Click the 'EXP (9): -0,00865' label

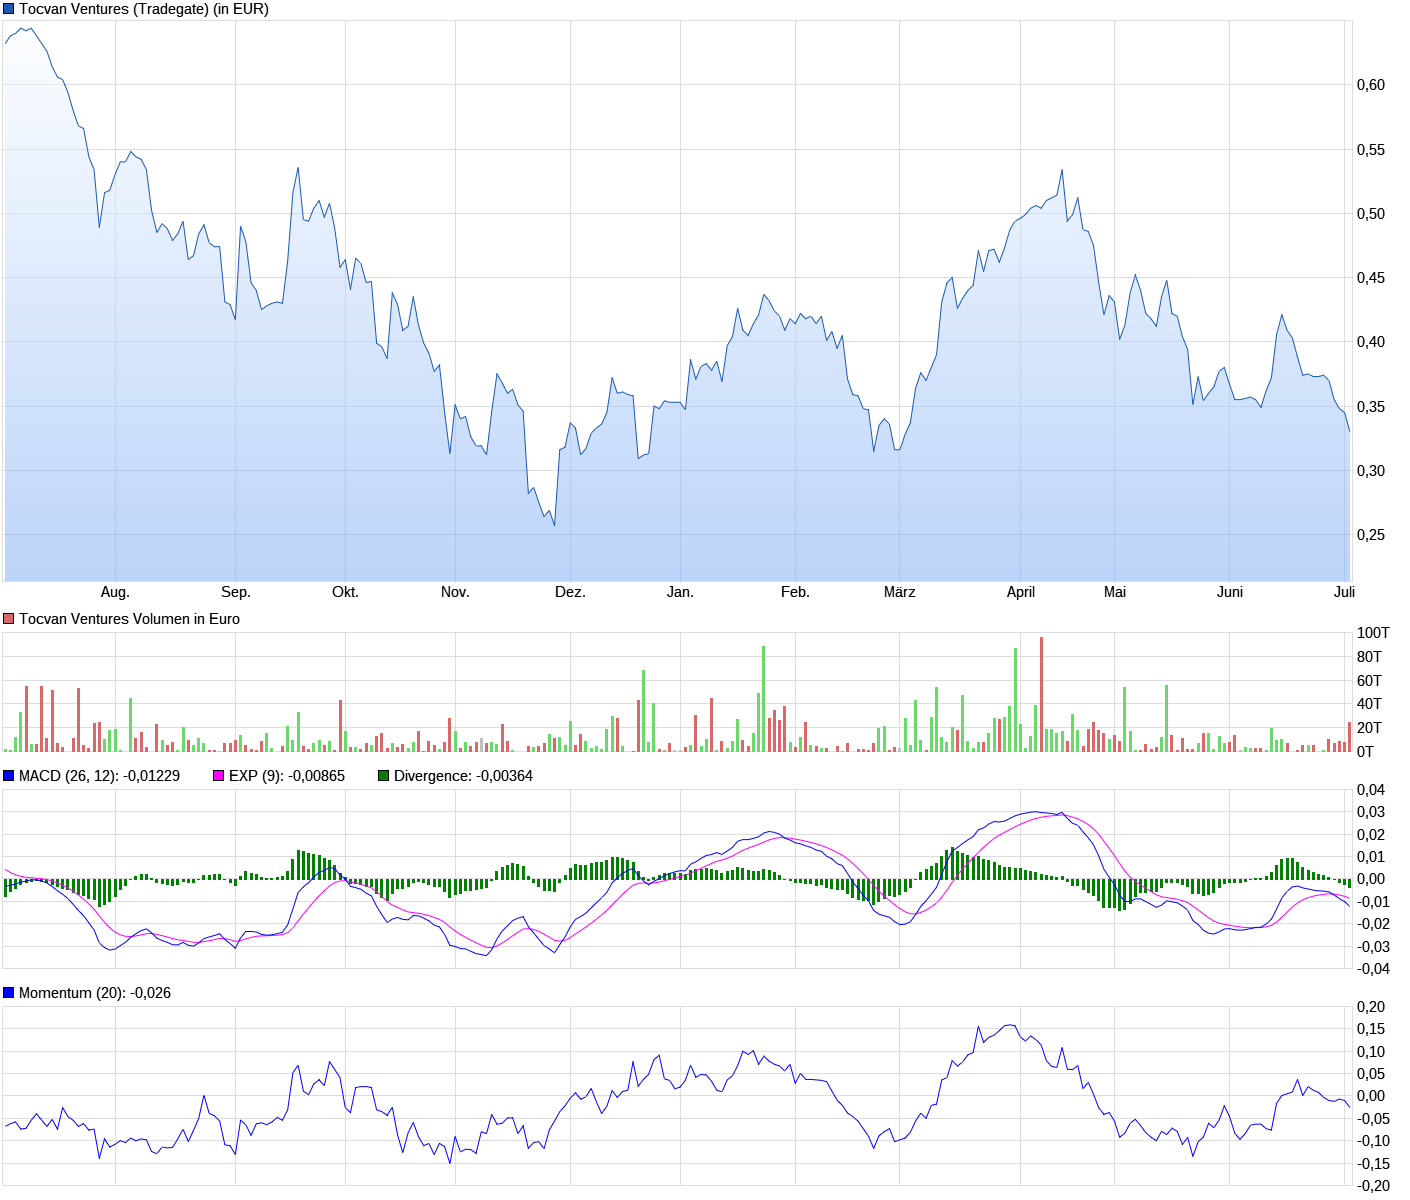tap(287, 776)
